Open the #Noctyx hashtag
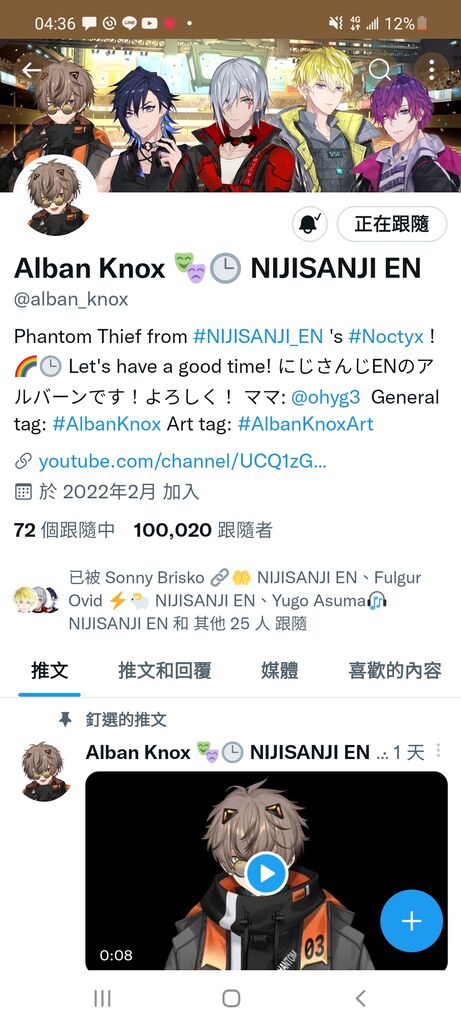The image size is (461, 1024). click(386, 336)
